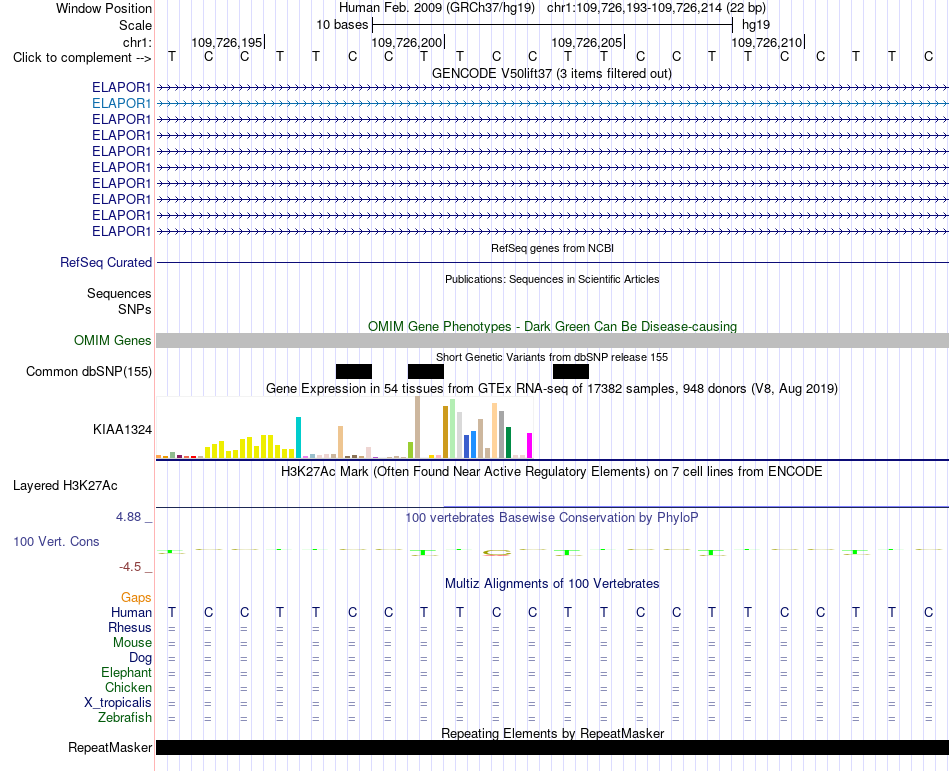
Task: Click the cyan bar in GTEx chart
Action: 298,437
